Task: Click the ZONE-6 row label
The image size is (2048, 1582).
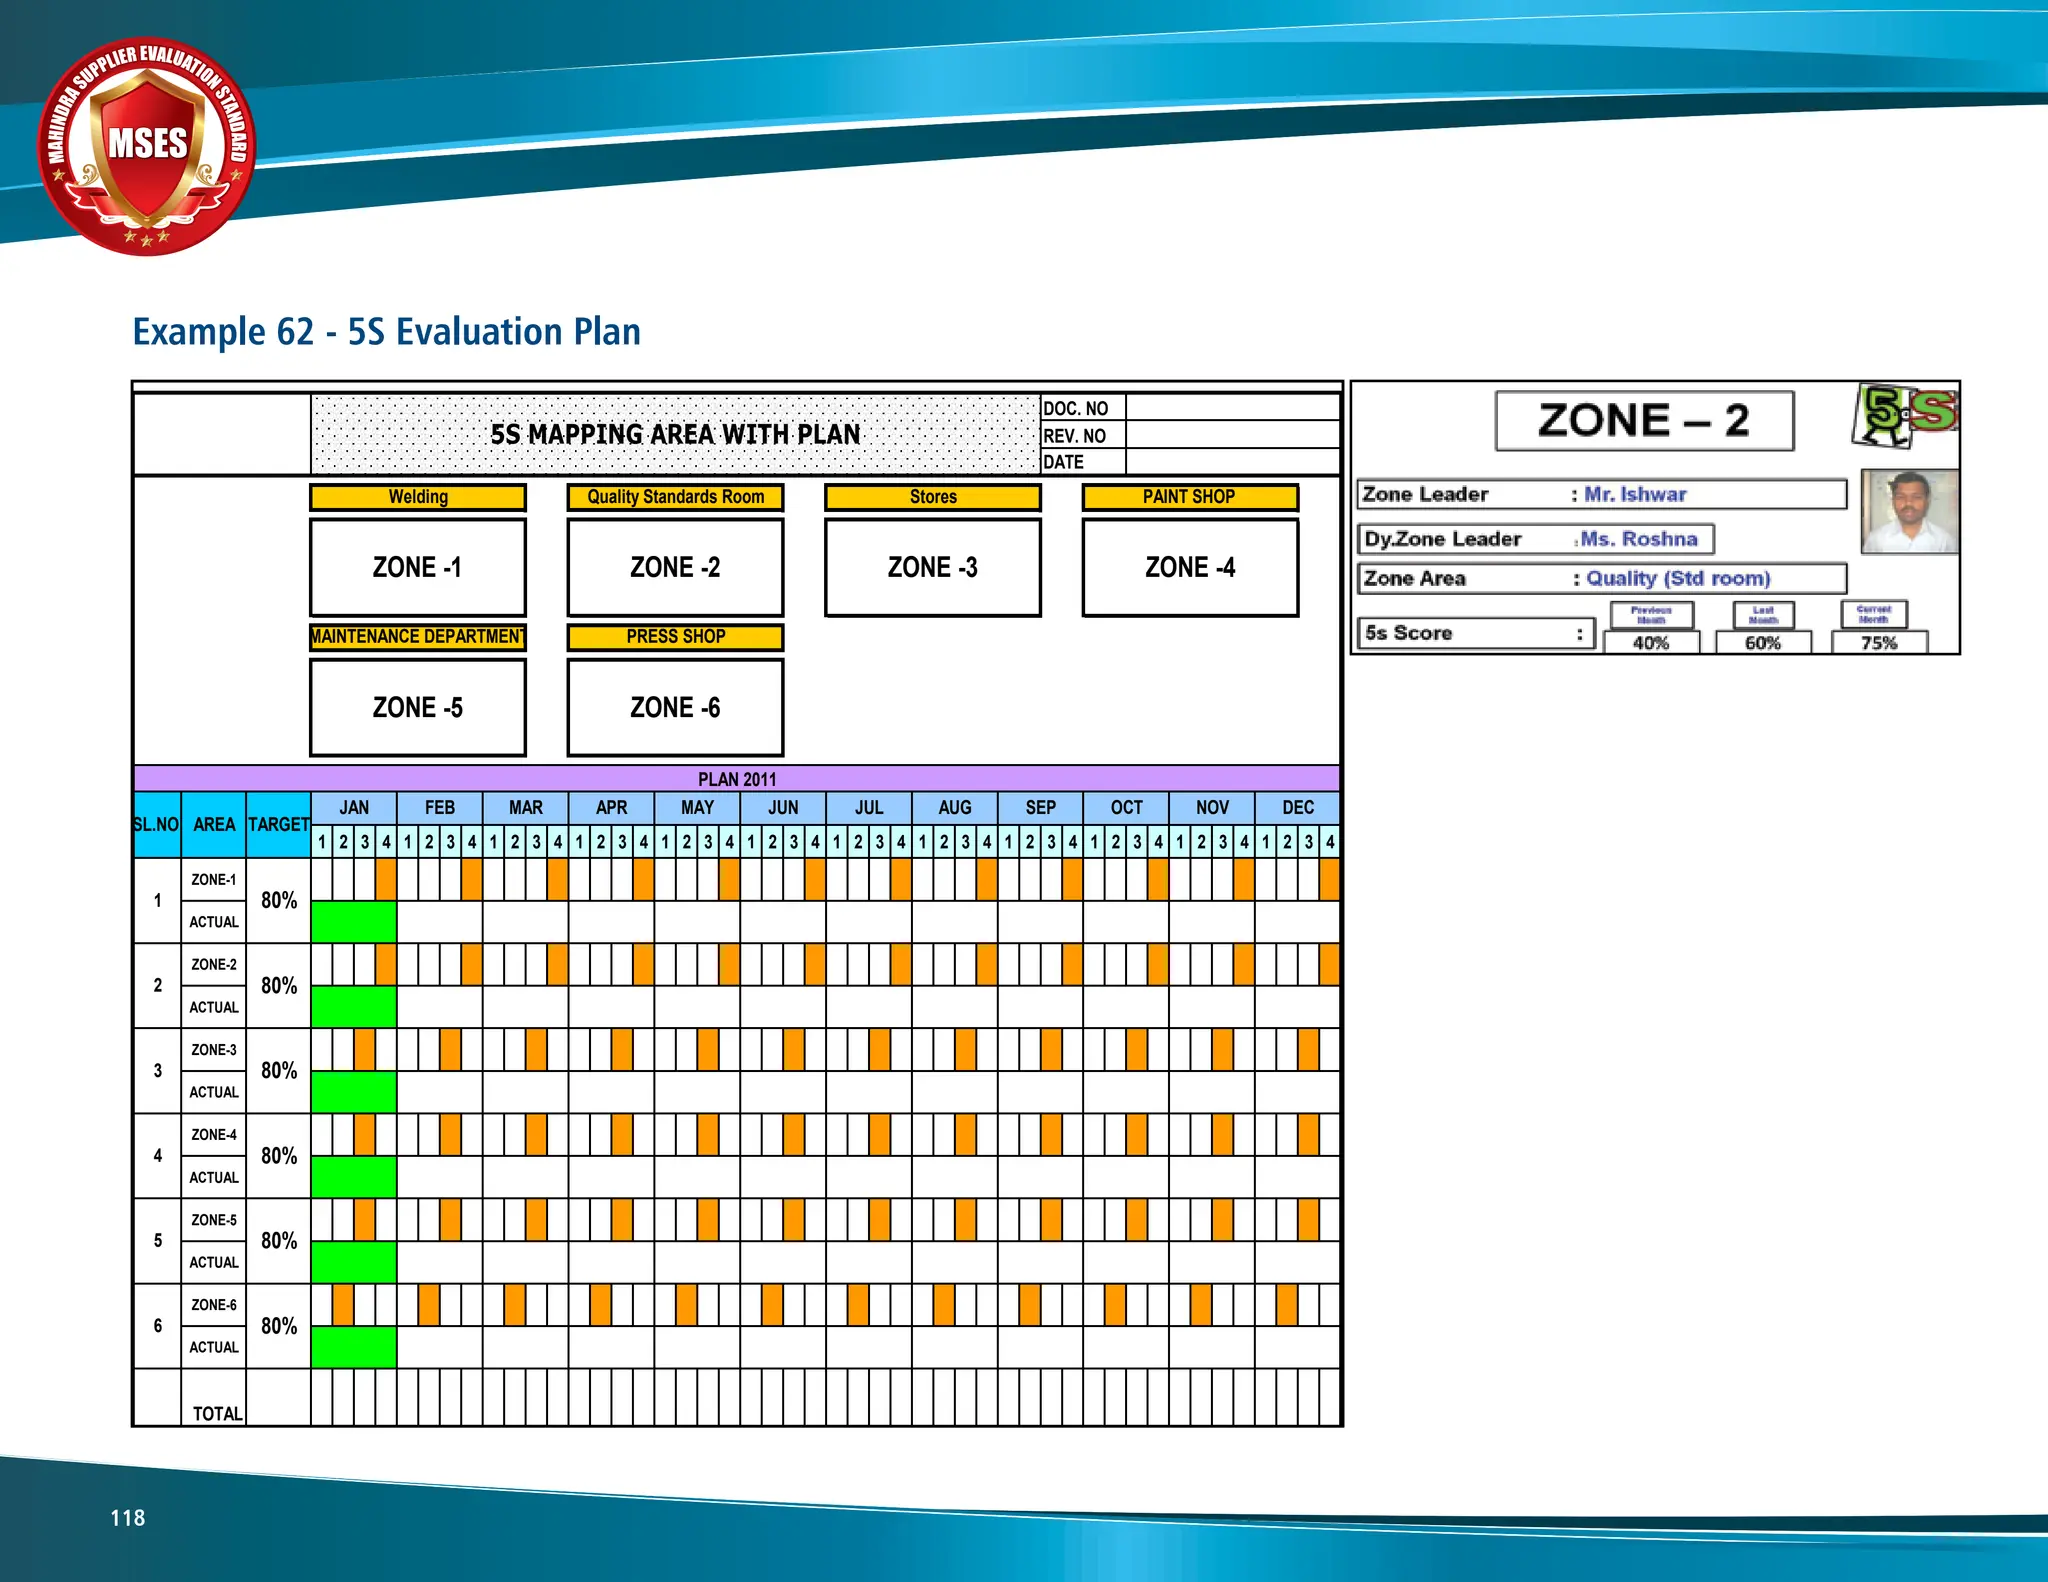Action: [x=214, y=1305]
